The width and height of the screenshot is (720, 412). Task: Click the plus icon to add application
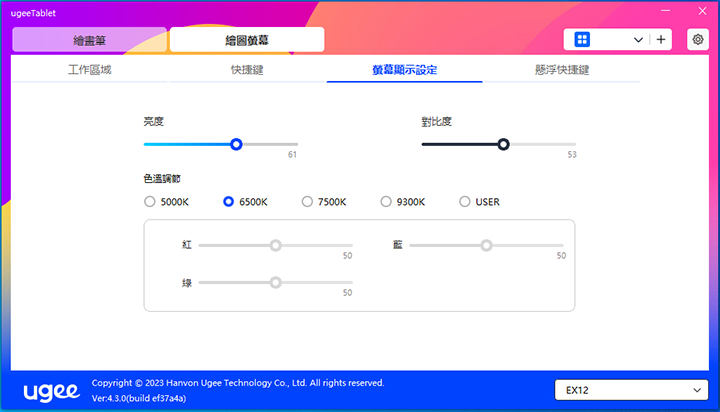tap(661, 39)
